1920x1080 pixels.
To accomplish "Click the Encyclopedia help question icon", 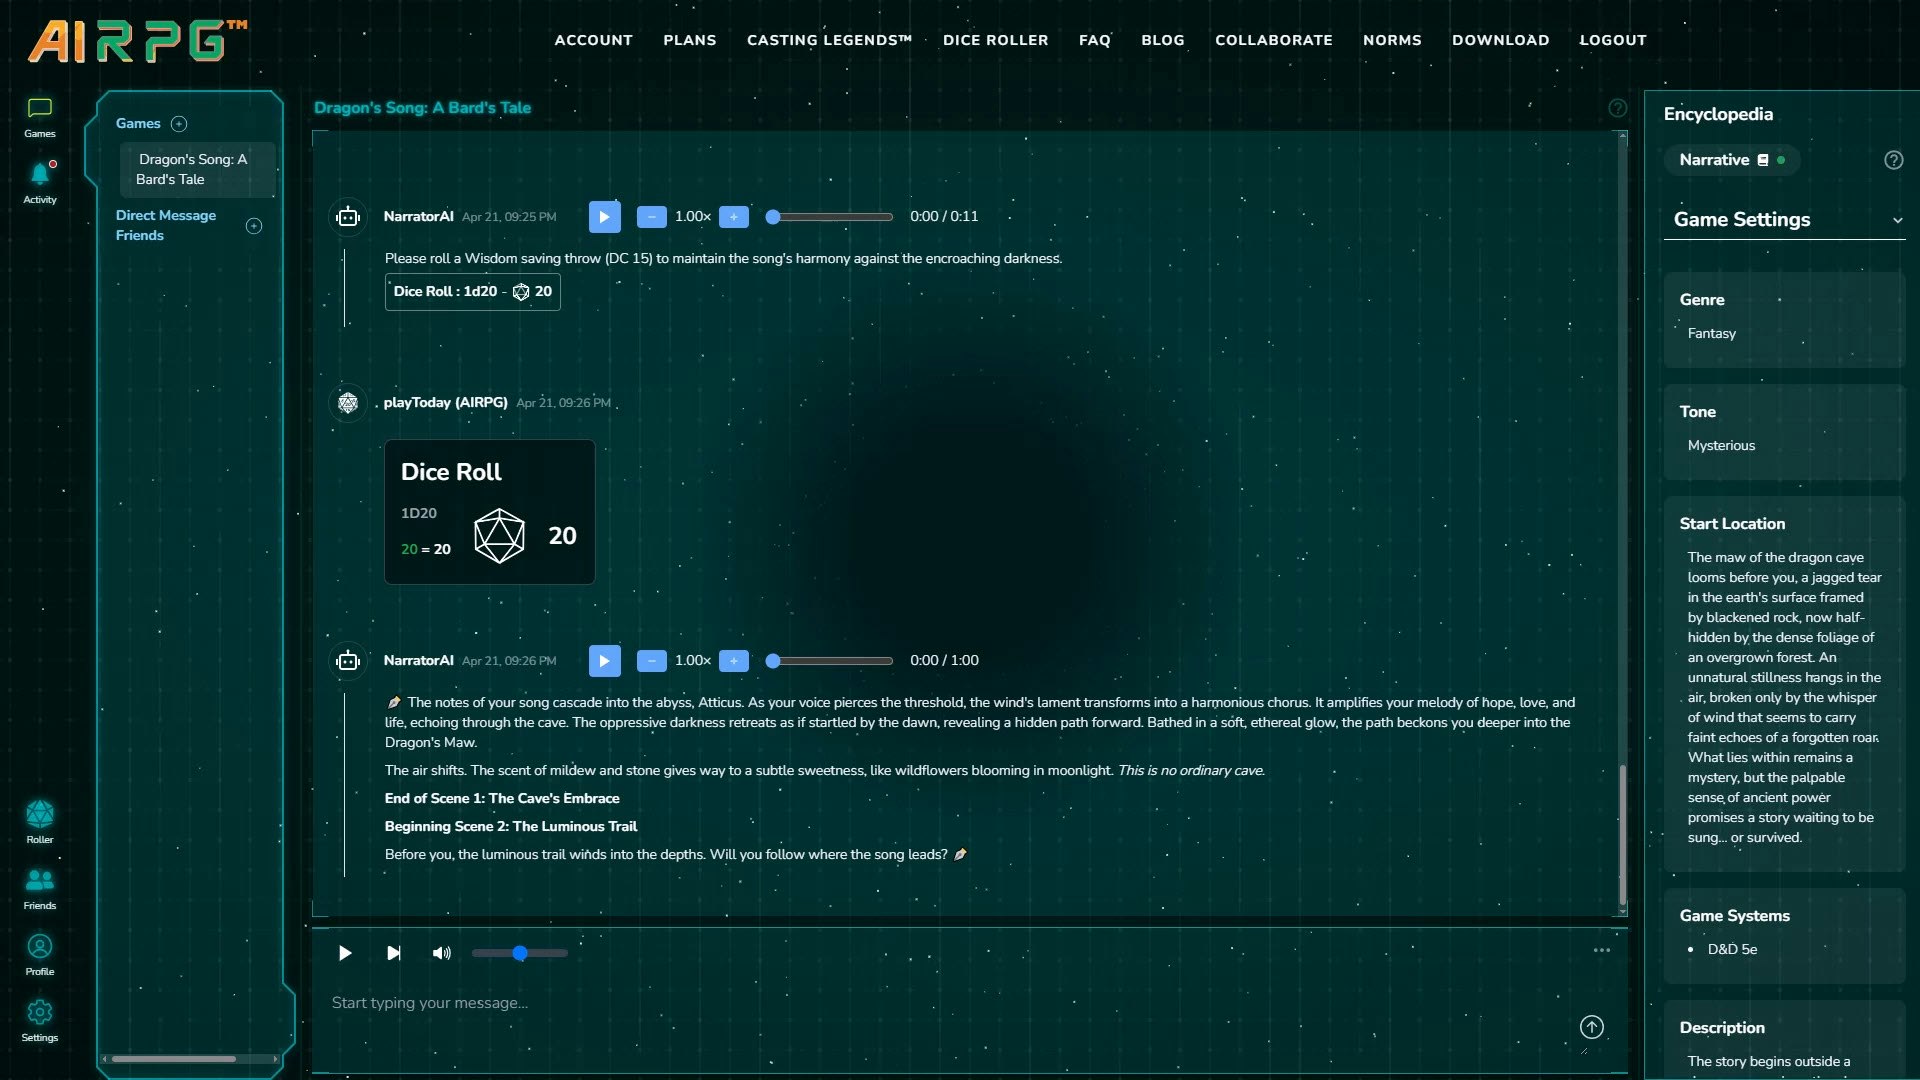I will point(1893,160).
